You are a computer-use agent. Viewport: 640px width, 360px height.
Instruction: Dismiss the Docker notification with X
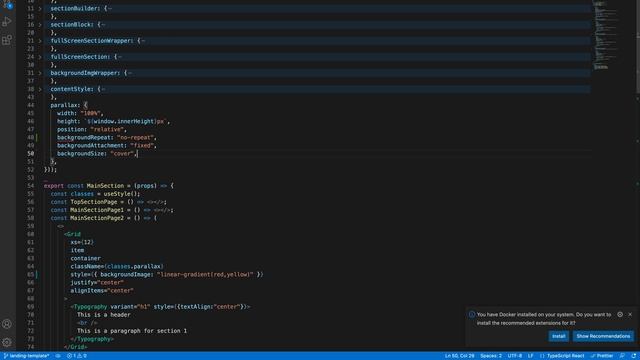(x=630, y=314)
